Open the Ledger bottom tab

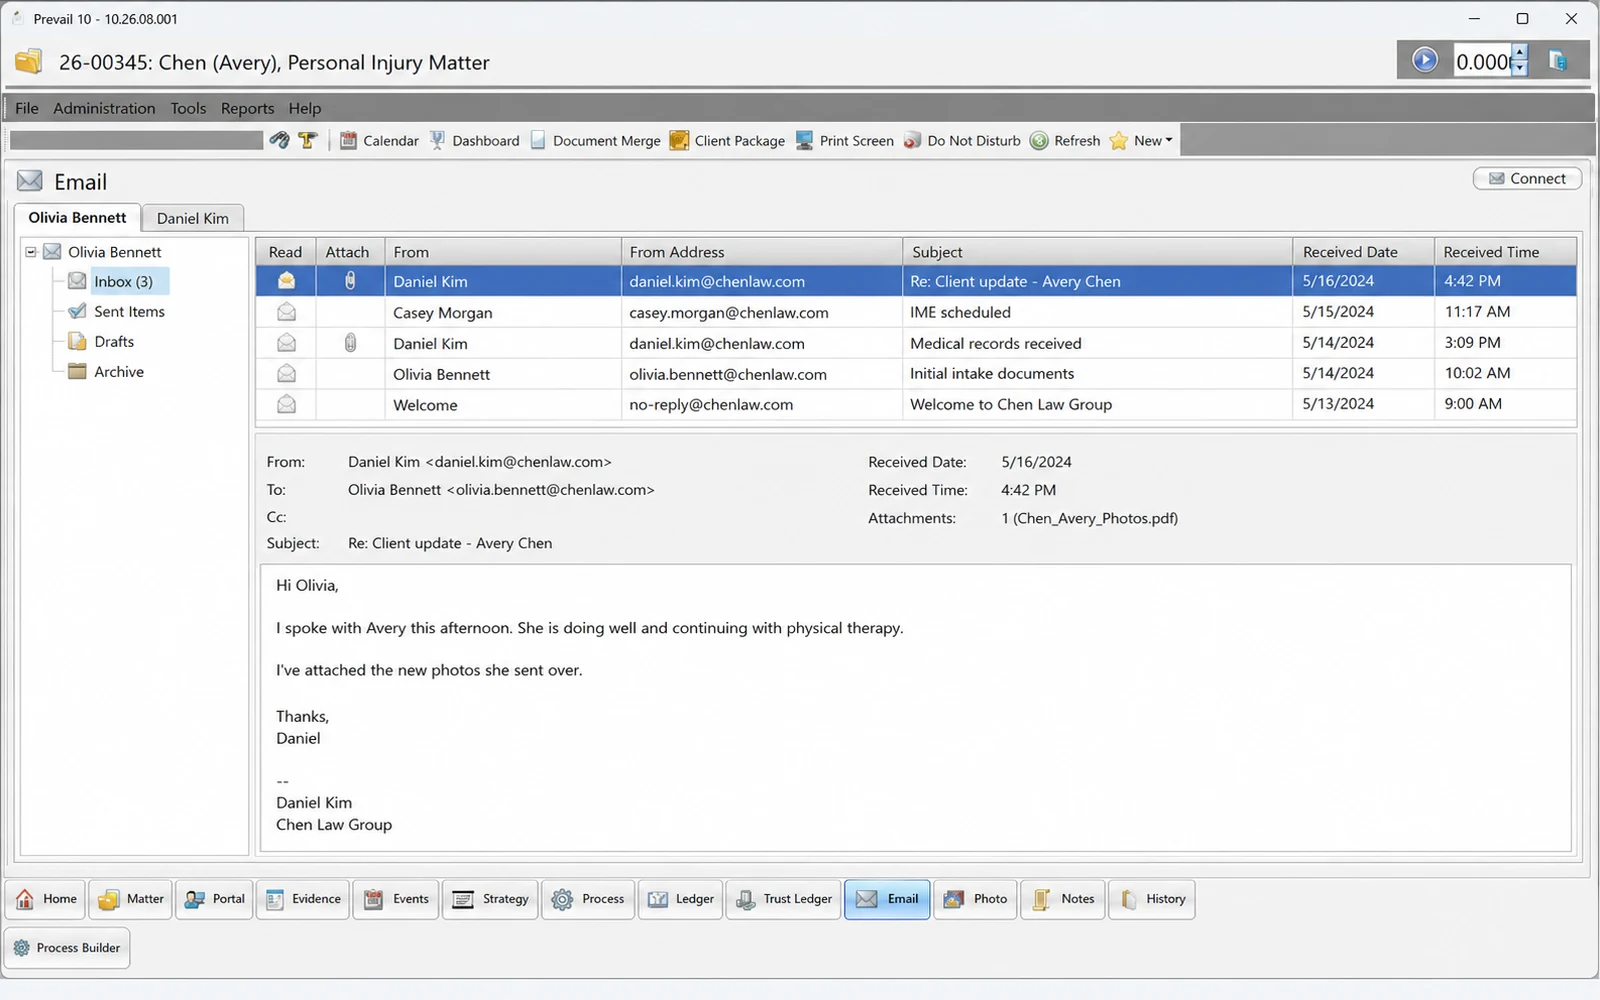point(681,899)
